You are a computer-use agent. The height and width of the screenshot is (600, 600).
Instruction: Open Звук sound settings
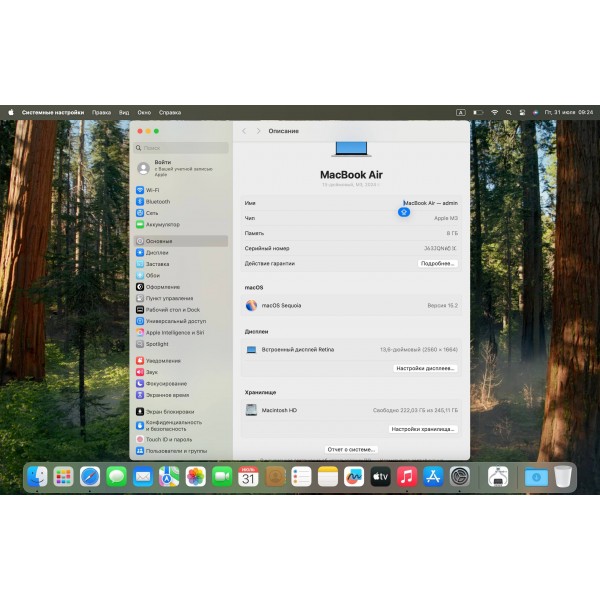tap(147, 372)
